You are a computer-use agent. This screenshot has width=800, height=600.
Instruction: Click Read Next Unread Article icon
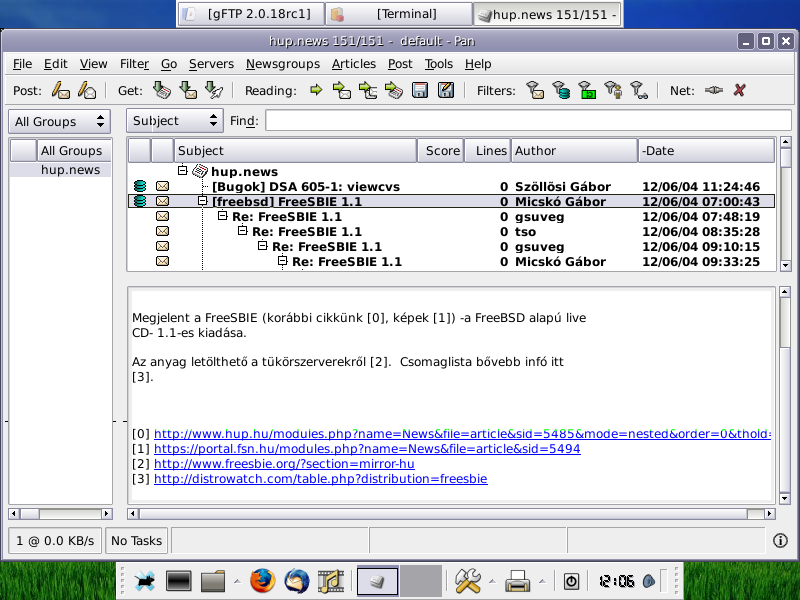tap(341, 90)
